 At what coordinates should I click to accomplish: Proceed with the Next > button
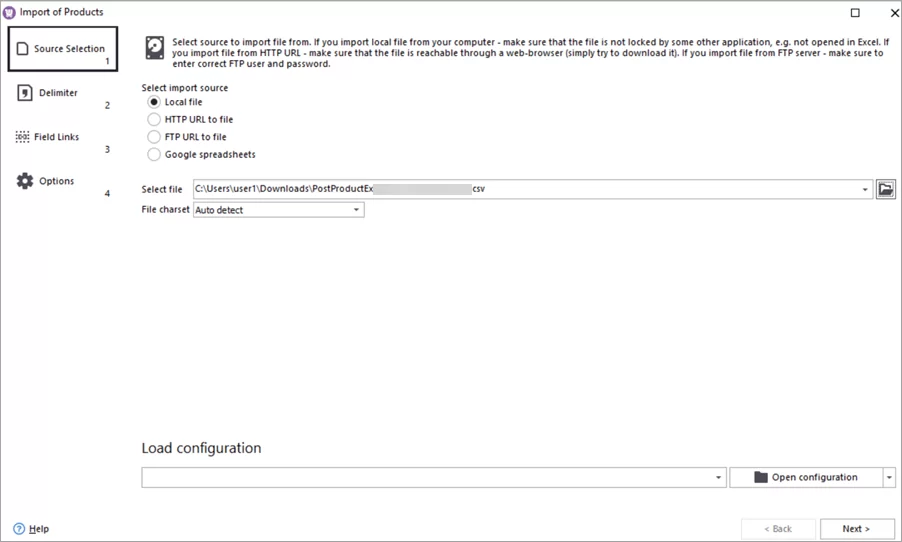(856, 528)
